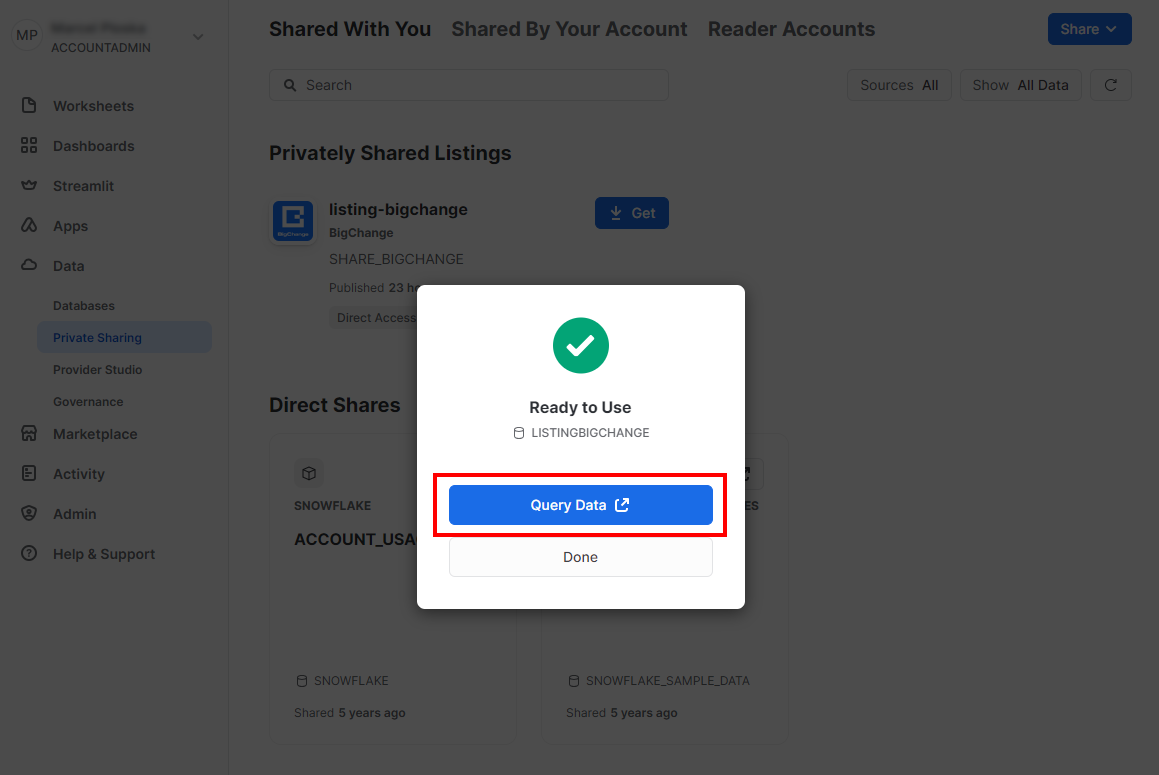The image size is (1159, 775).
Task: Open Help & Support icon
Action: tap(29, 554)
